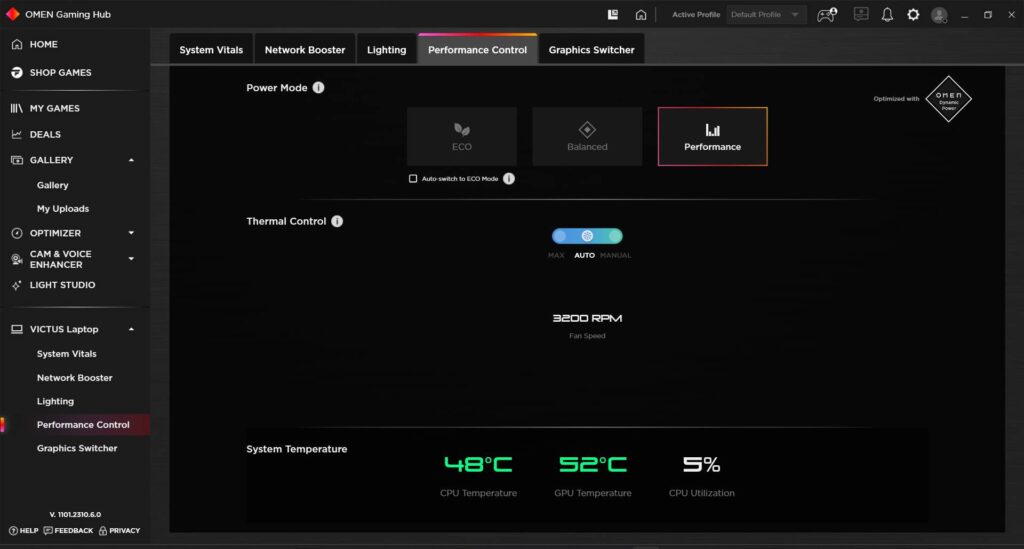Viewport: 1024px width, 549px height.
Task: Click the Gallery sidebar icon
Action: coord(17,160)
